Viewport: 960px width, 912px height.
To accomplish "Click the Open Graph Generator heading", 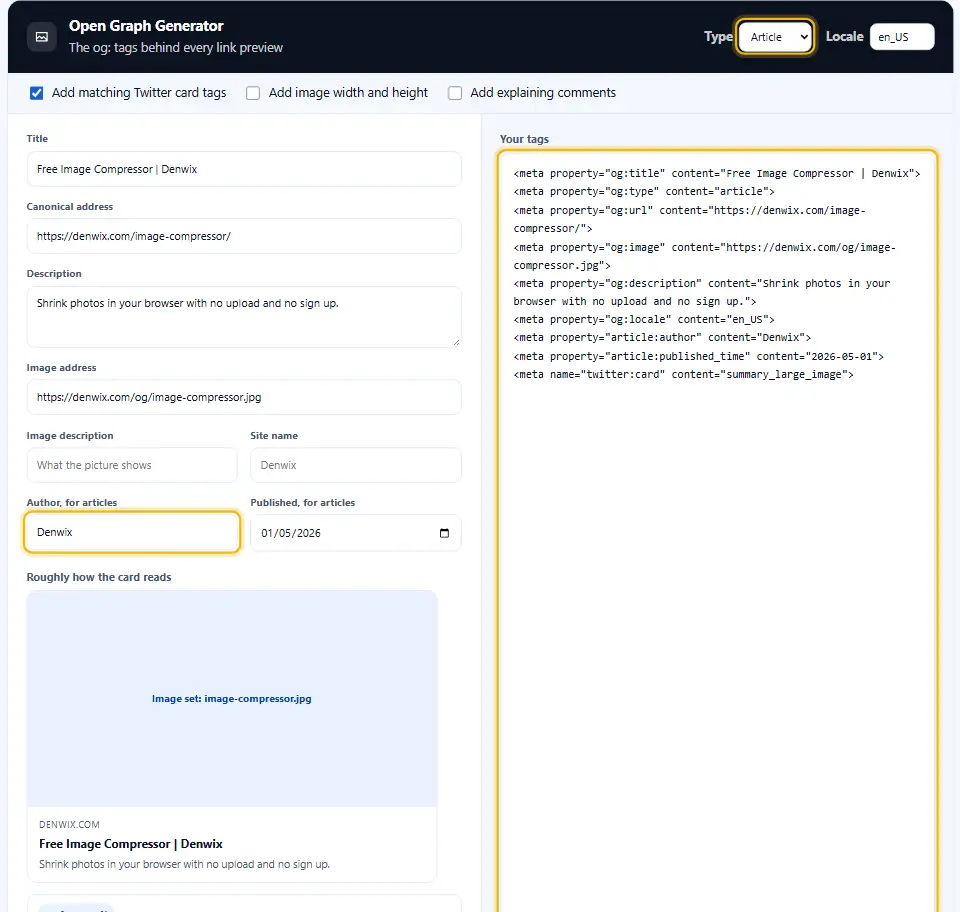I will pos(146,26).
